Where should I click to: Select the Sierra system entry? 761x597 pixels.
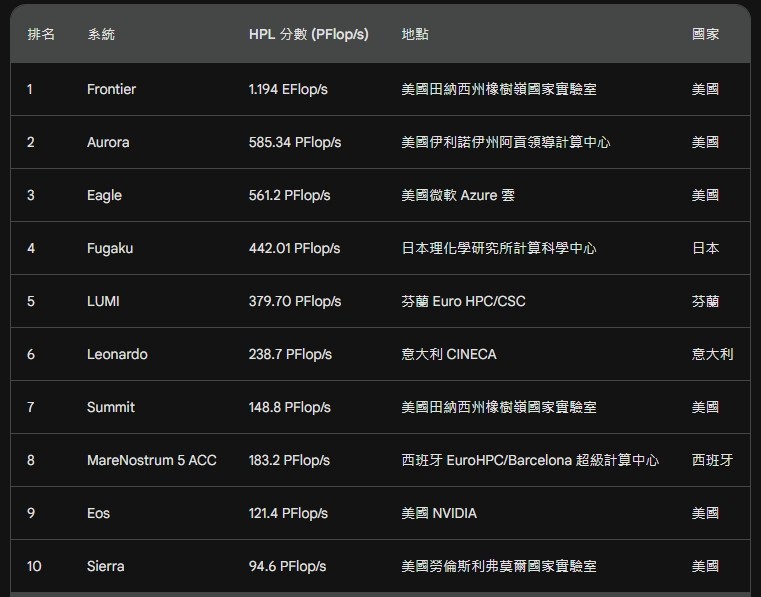[x=106, y=566]
